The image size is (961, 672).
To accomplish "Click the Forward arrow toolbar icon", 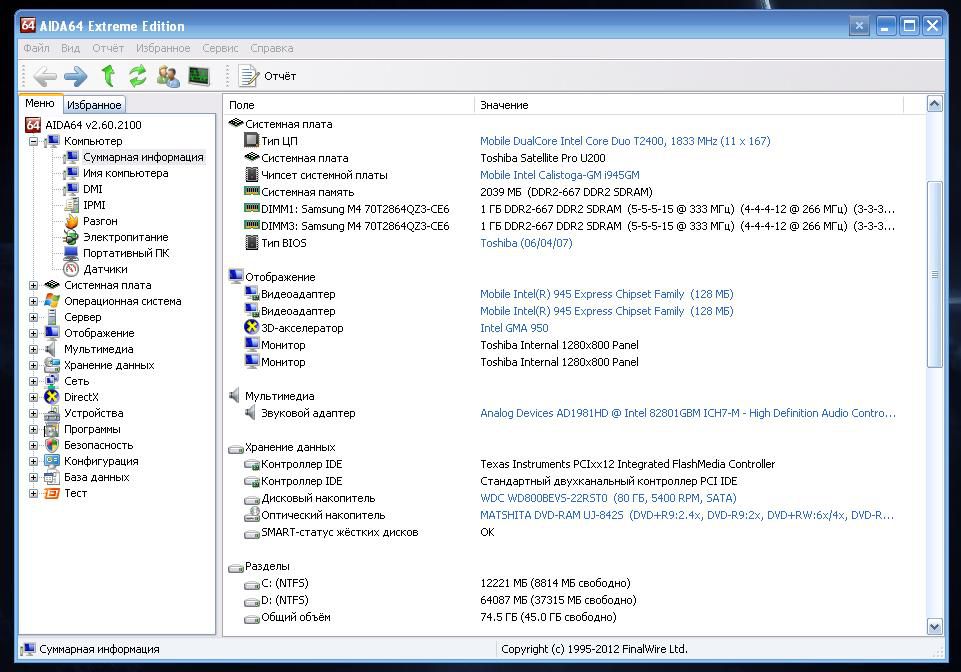I will pyautogui.click(x=75, y=76).
